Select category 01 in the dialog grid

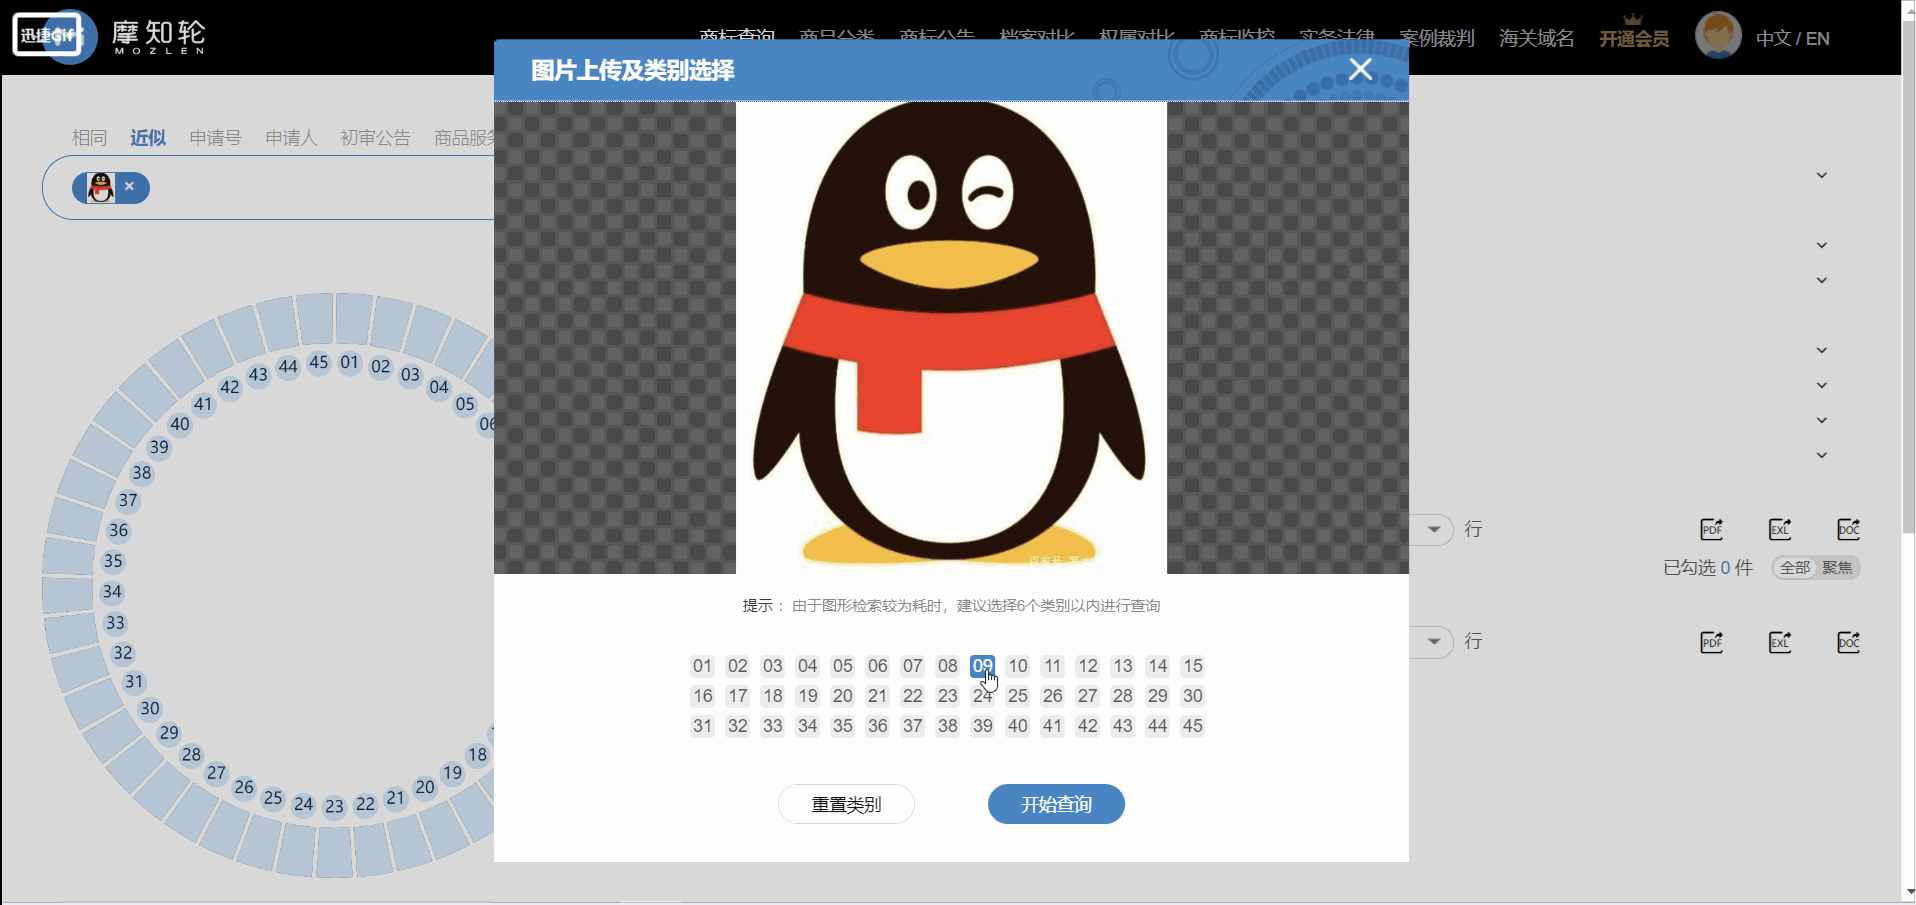(702, 666)
